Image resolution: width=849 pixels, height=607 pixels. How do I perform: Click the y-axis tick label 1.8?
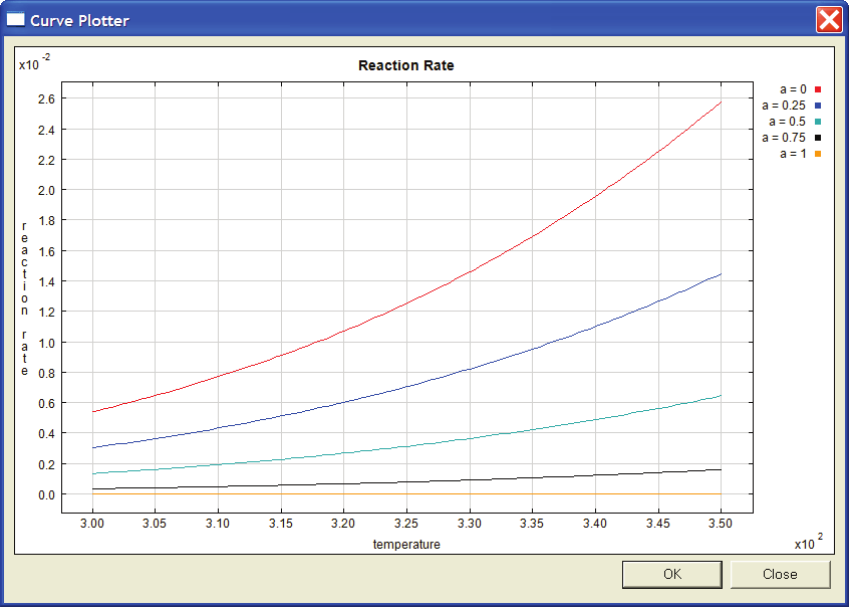point(47,221)
